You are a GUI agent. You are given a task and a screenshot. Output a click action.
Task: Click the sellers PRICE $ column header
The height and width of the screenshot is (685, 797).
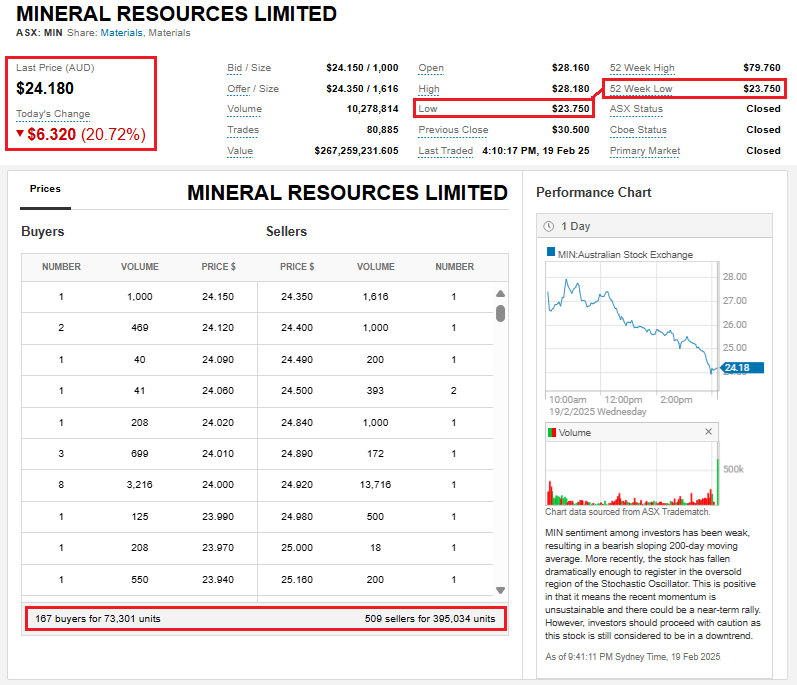297,267
